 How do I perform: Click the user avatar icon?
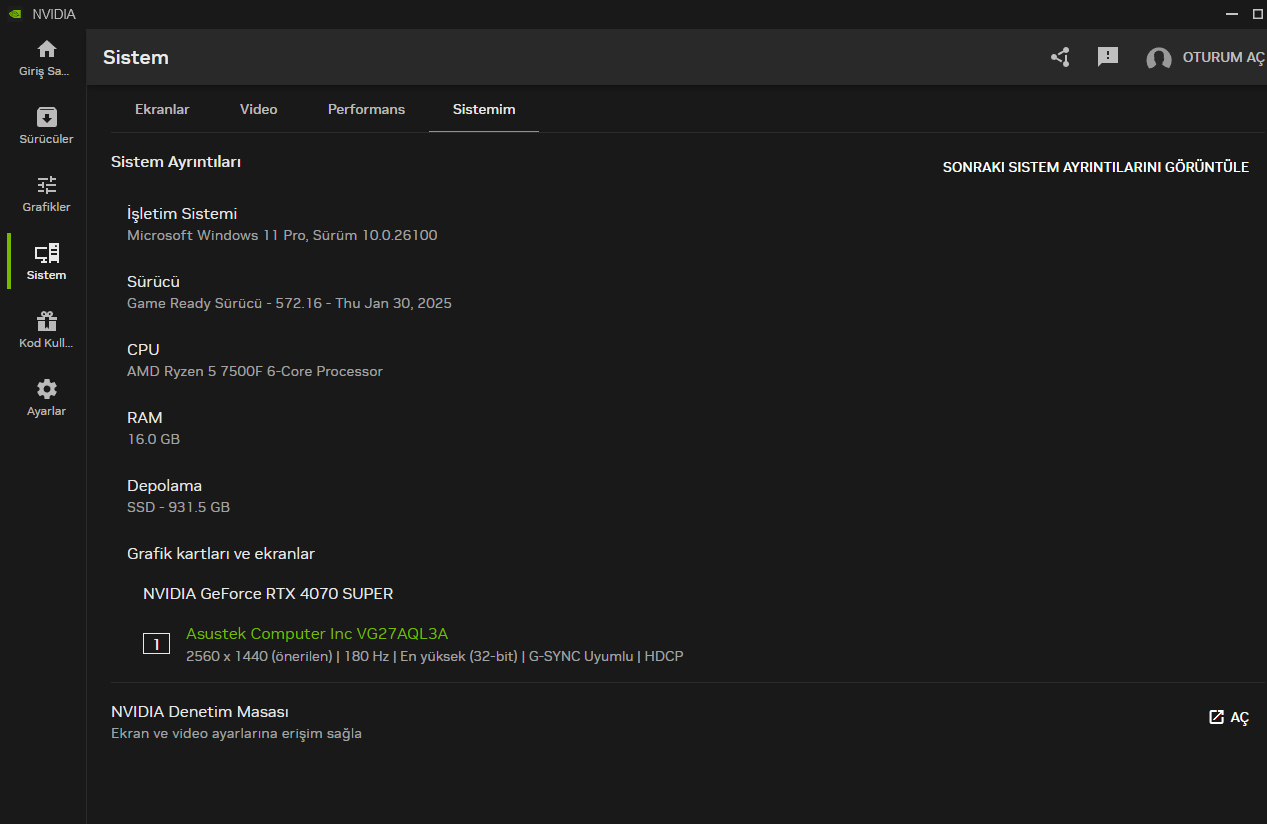coord(1158,58)
